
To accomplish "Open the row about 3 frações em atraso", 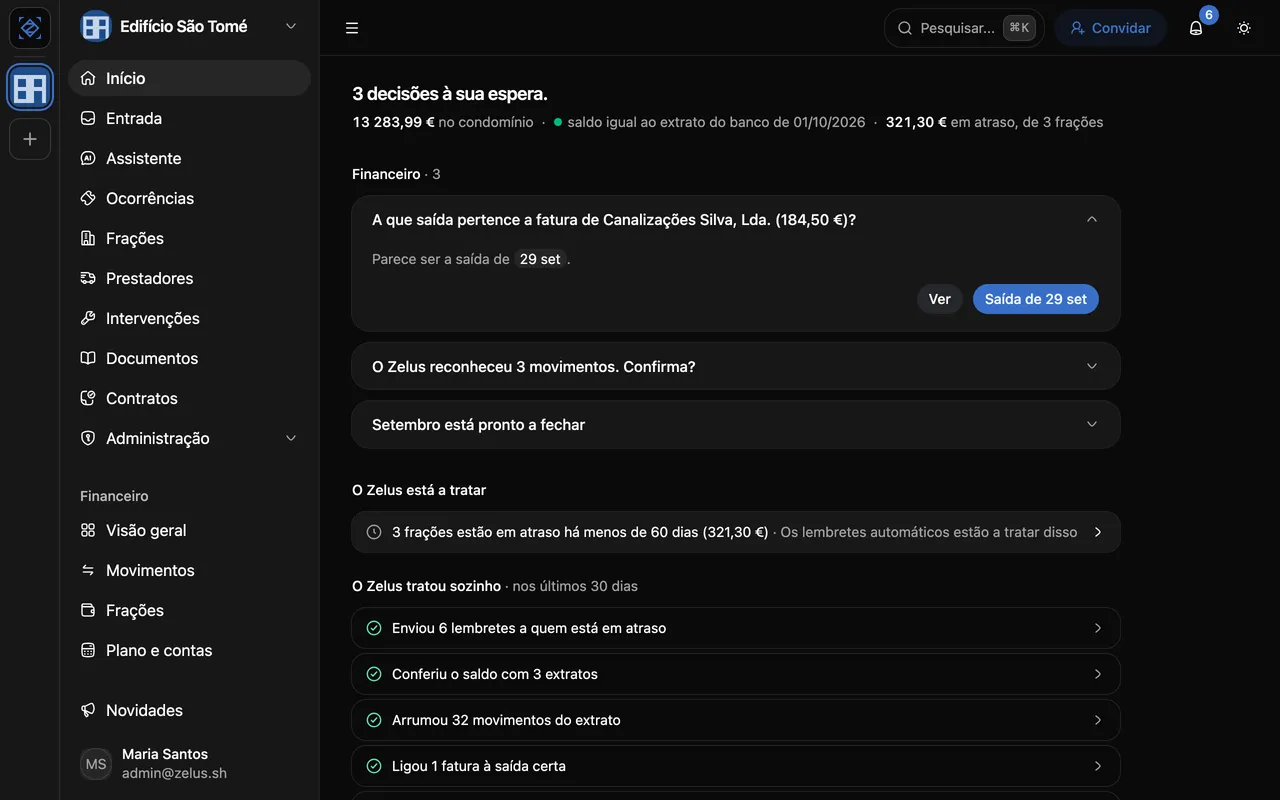I will (736, 532).
